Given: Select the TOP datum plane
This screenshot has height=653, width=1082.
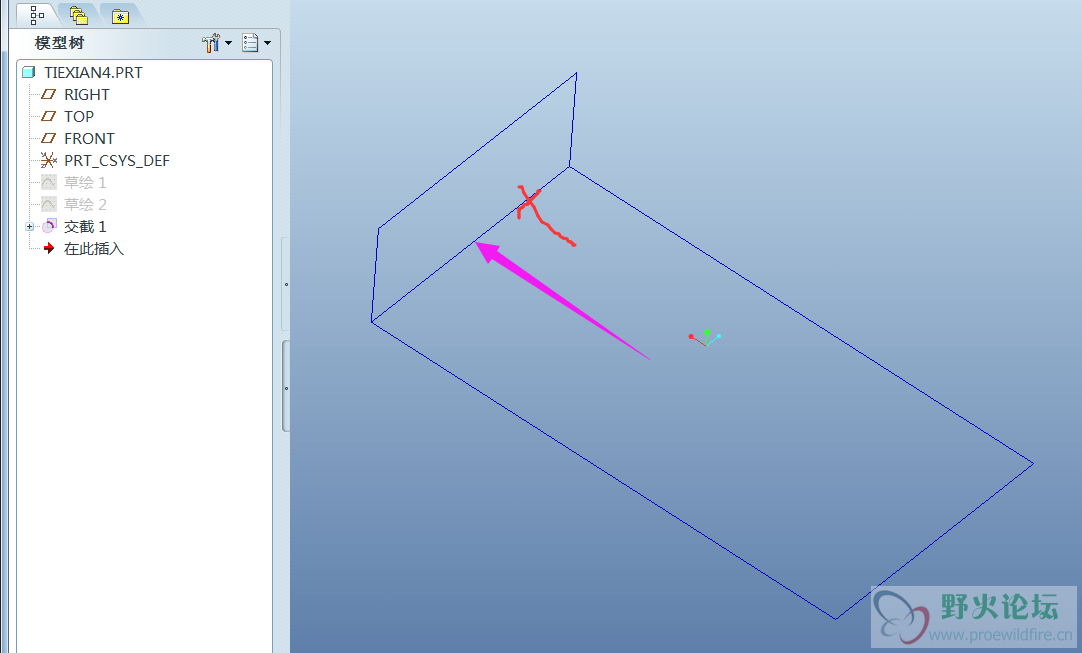Looking at the screenshot, I should [x=79, y=117].
